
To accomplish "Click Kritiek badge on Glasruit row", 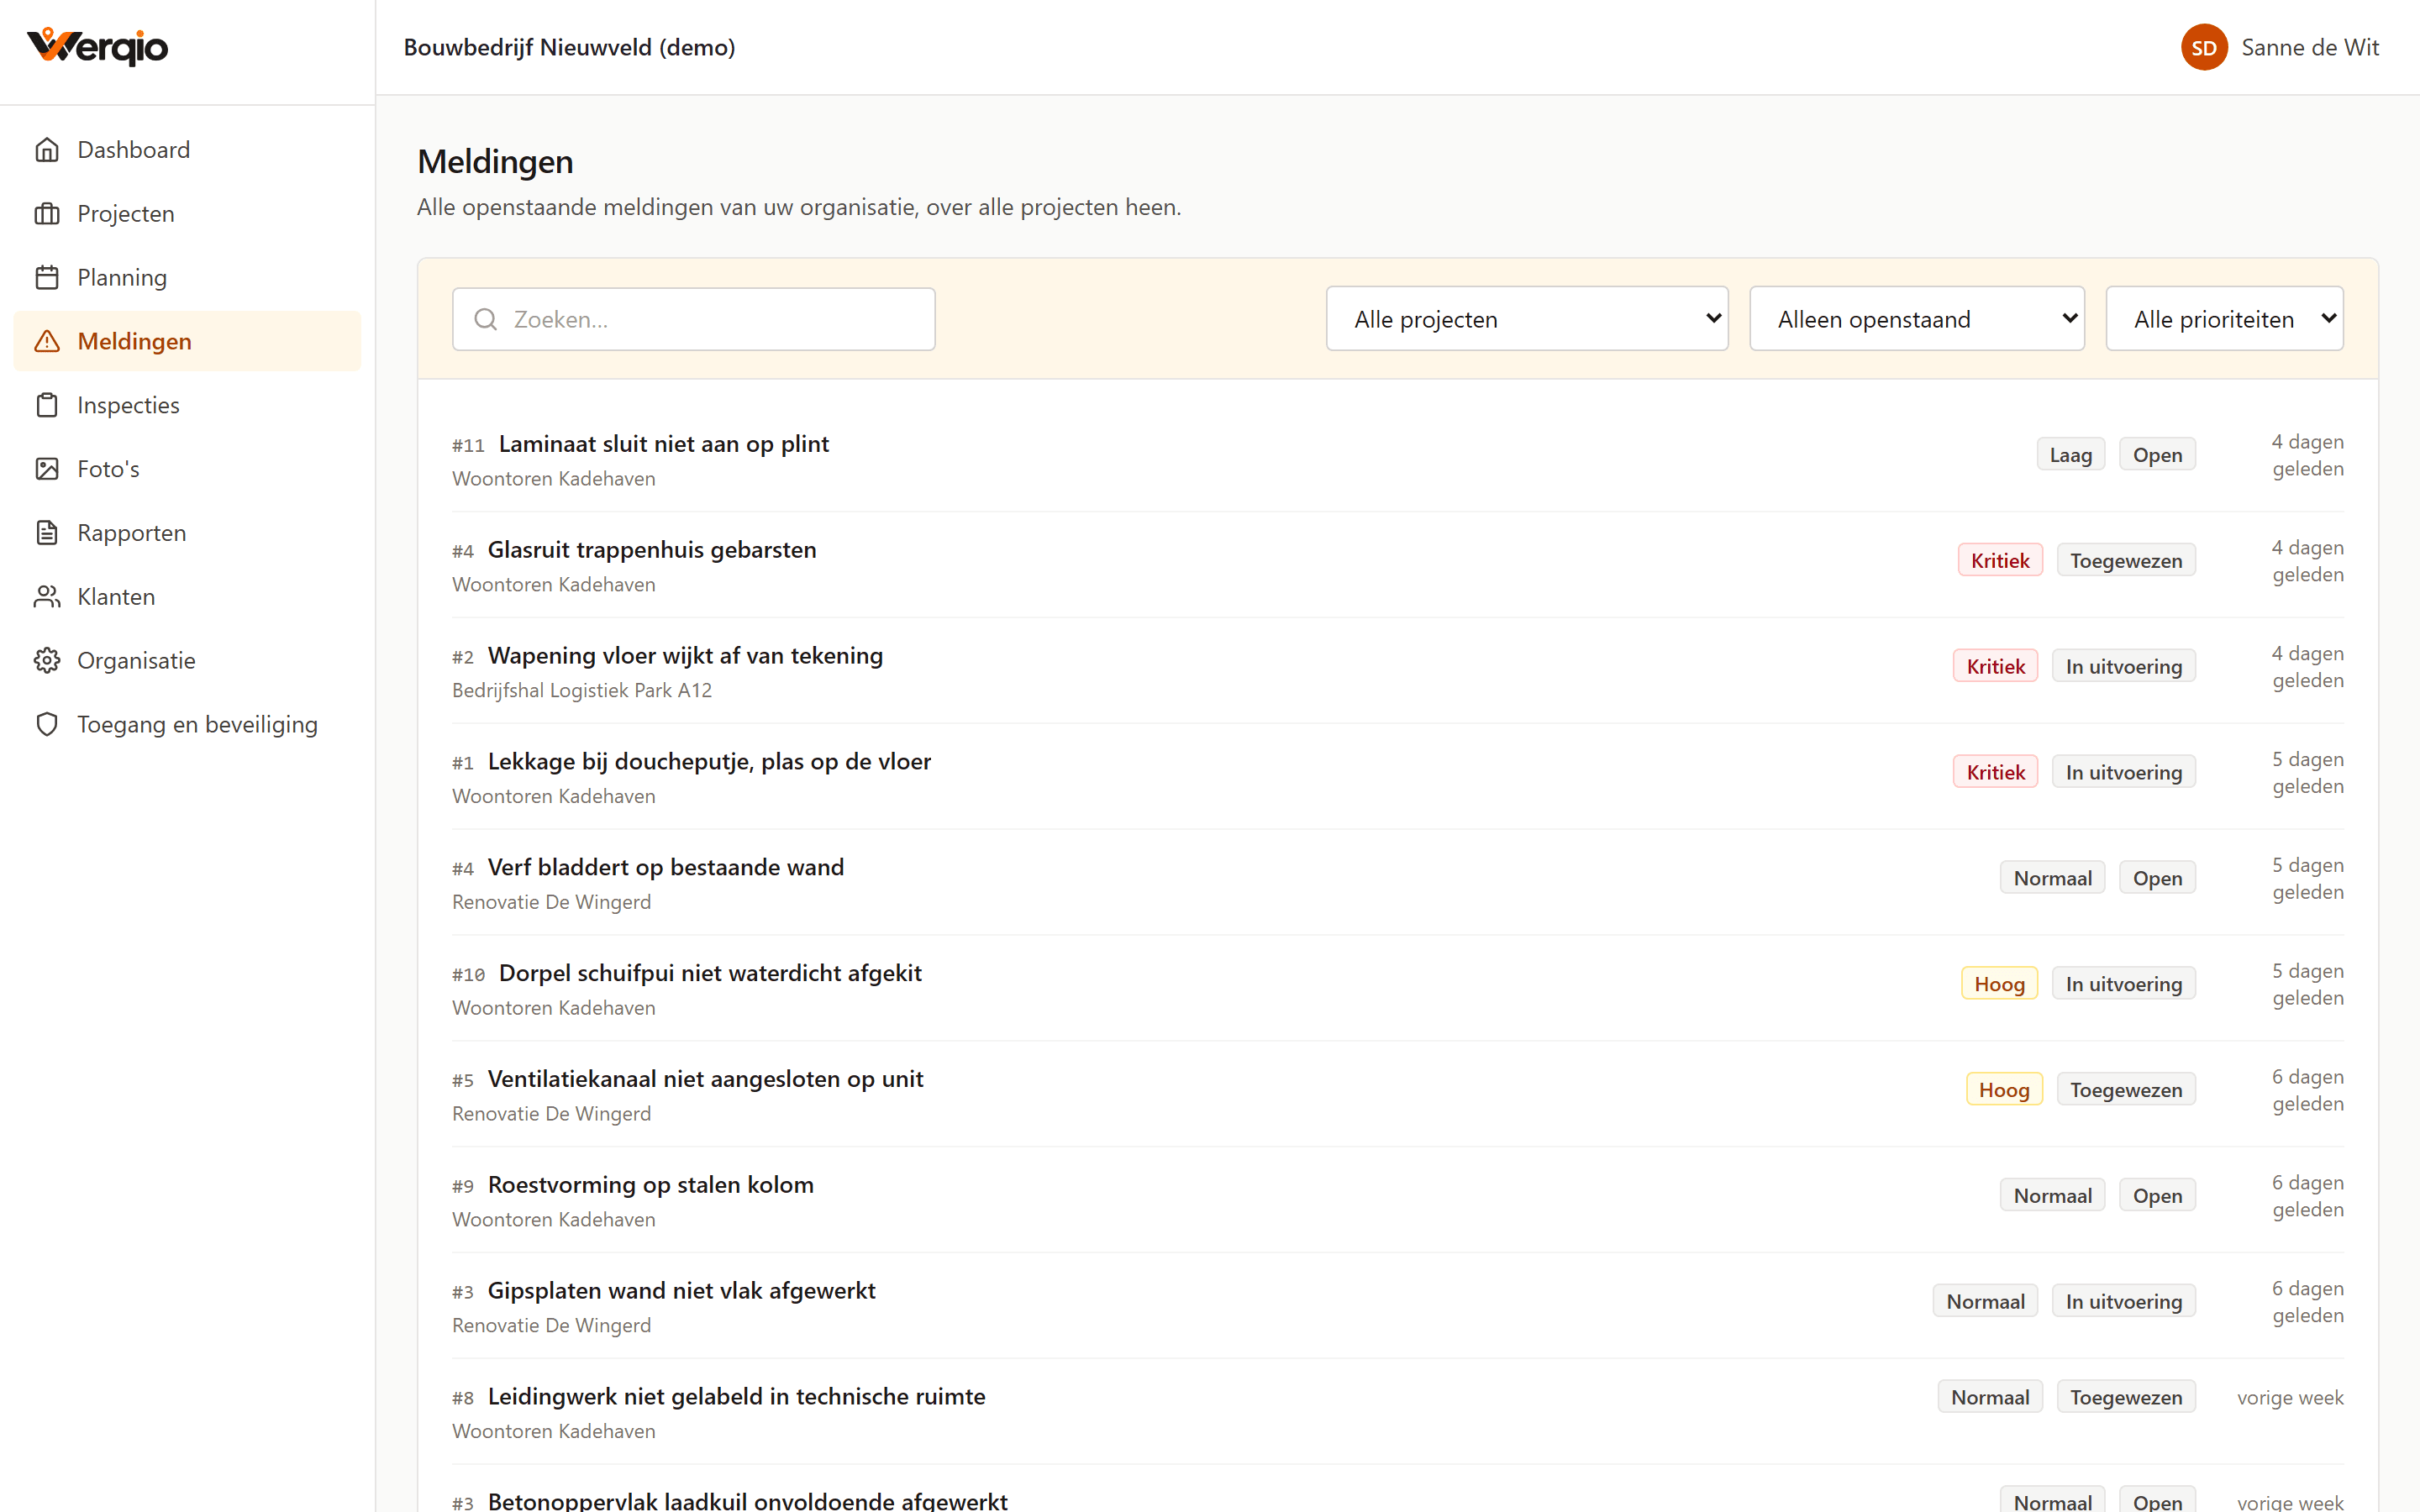I will [x=2000, y=561].
